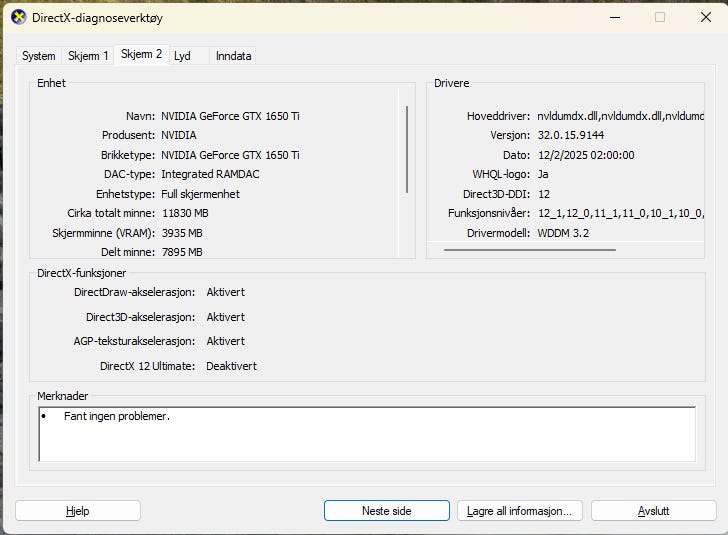Click the Funksjonsnivåer label
Screen dimensions: 728x535
489,213
